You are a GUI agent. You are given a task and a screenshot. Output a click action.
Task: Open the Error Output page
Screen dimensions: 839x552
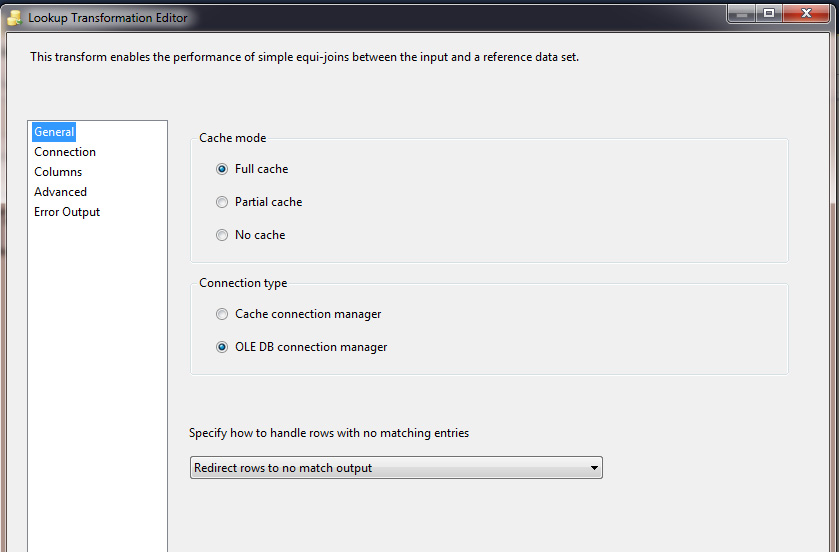67,212
